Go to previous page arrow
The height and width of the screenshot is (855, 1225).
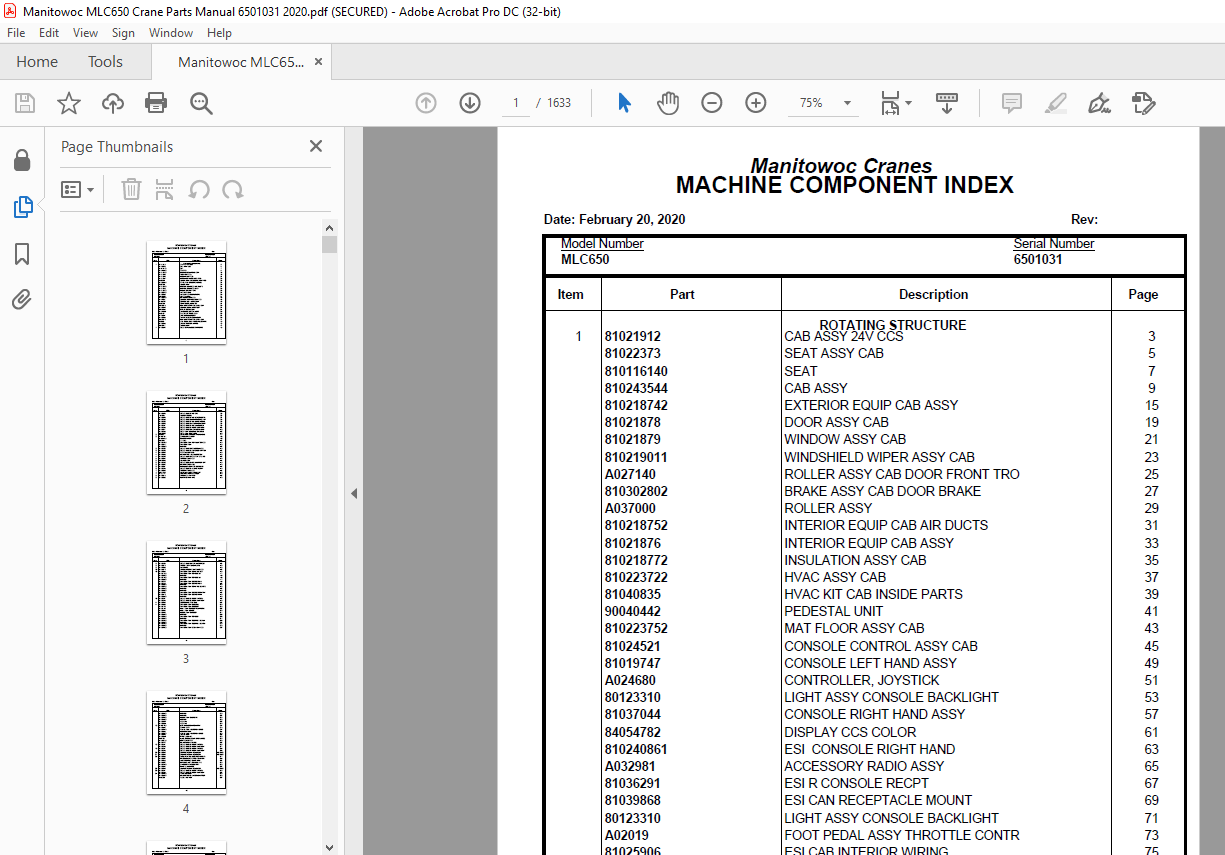pos(426,103)
